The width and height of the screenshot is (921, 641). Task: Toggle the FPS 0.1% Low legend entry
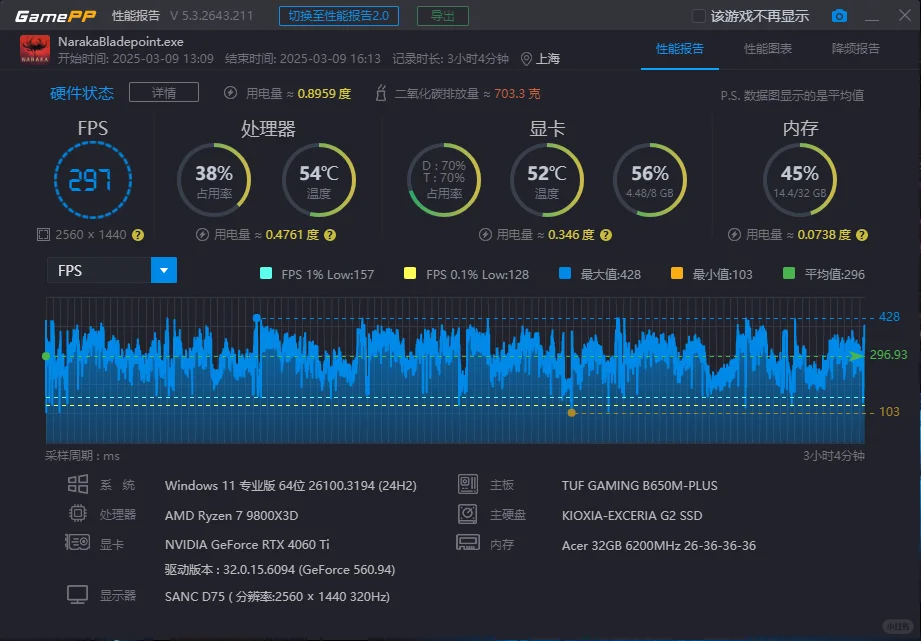coord(466,274)
